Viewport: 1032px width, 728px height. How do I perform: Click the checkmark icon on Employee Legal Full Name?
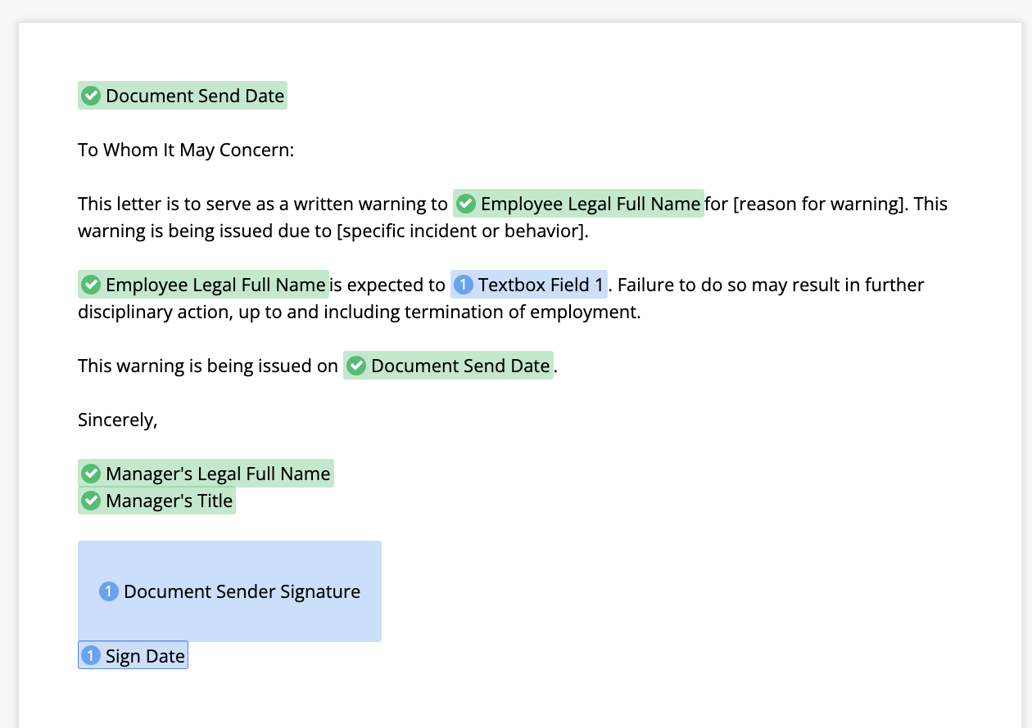point(465,203)
